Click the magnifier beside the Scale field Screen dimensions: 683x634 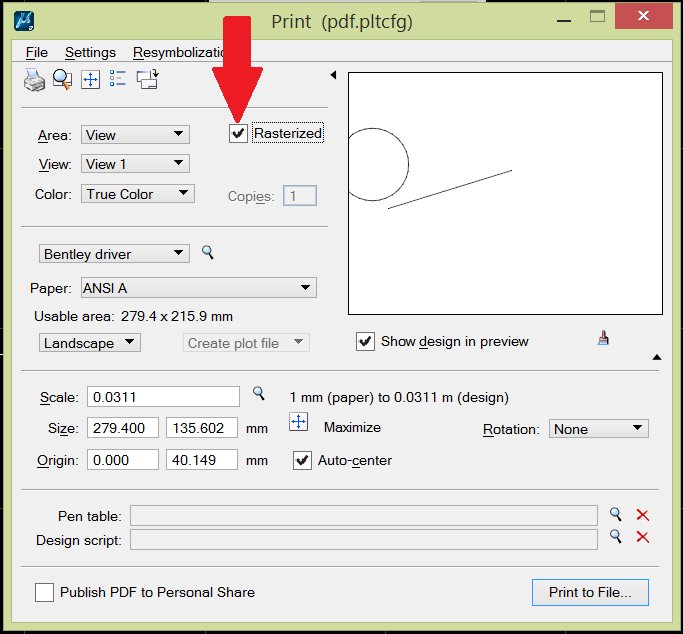pos(259,393)
